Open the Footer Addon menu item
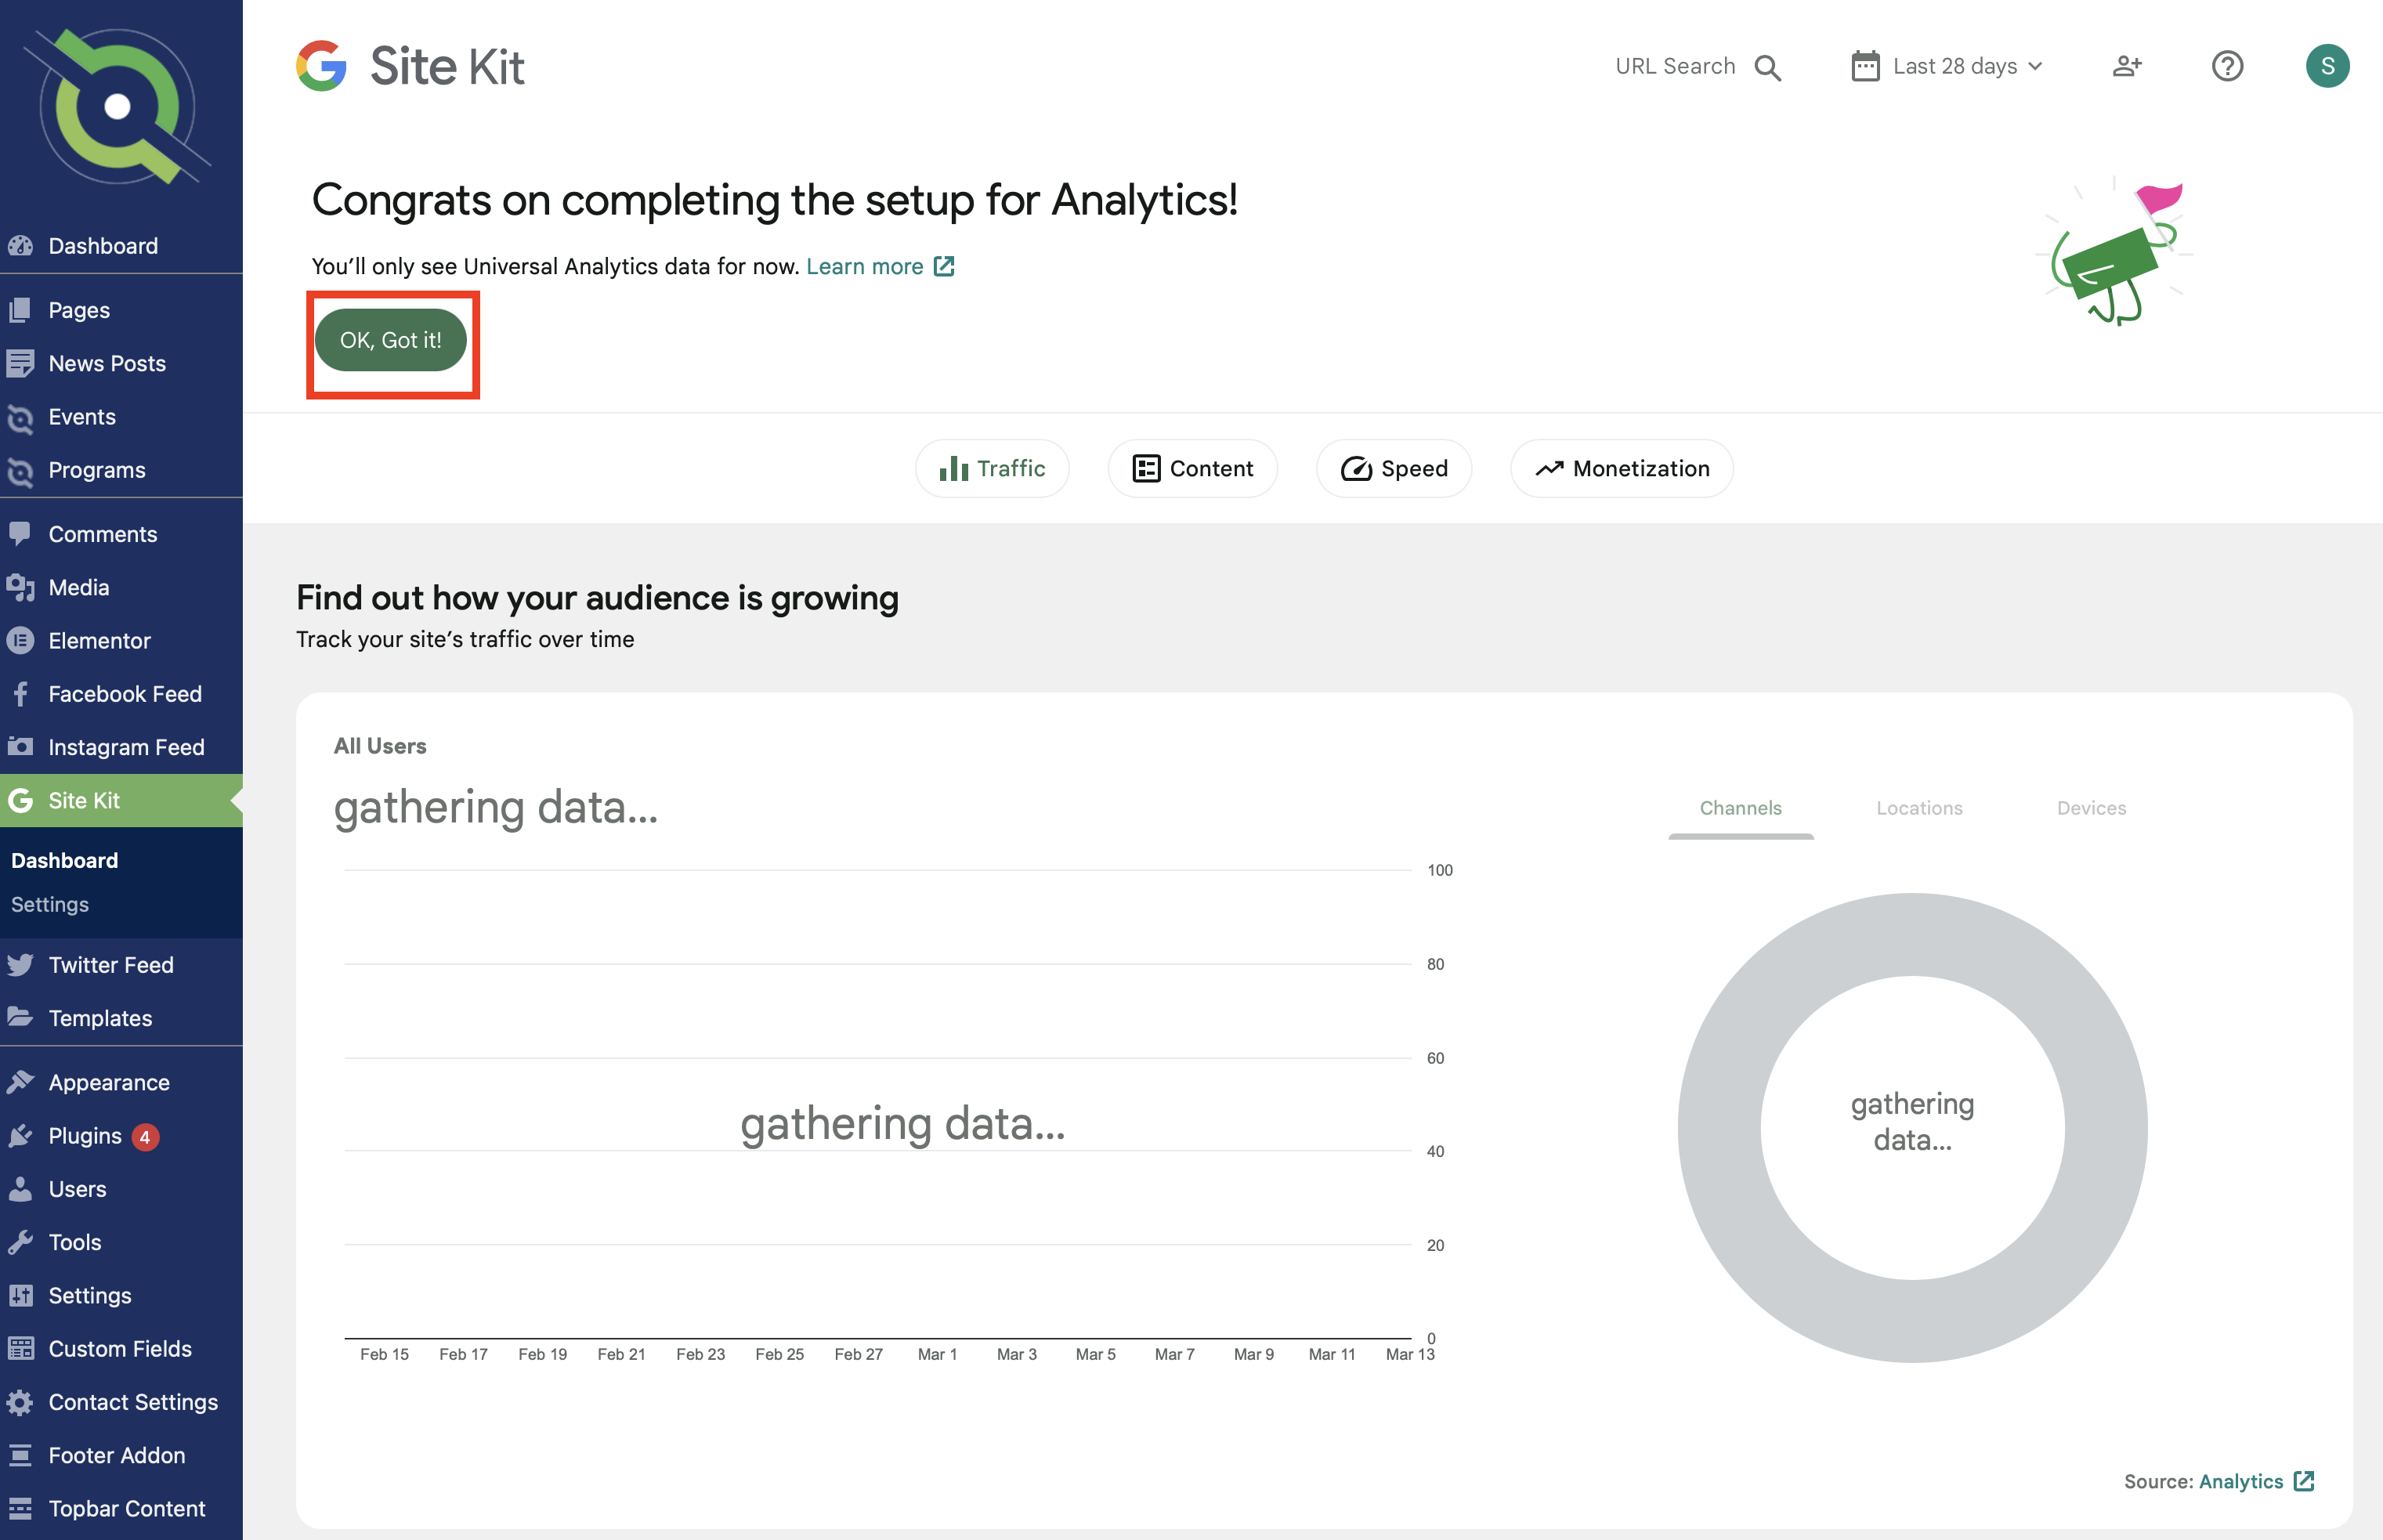Viewport: 2383px width, 1540px height. [x=121, y=1455]
